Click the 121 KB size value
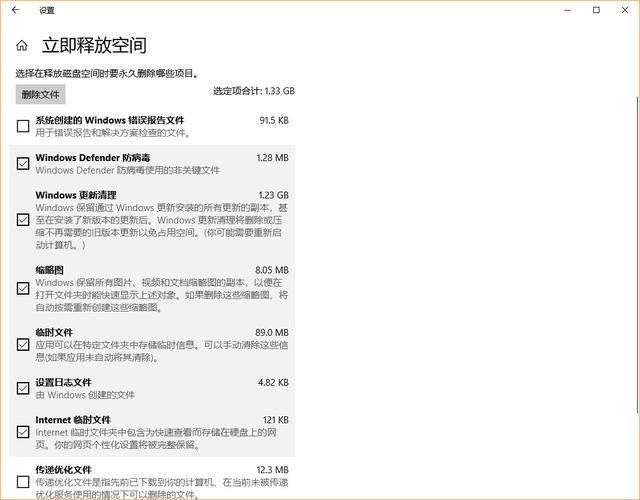Screen dimensions: 640x500 coord(276,420)
